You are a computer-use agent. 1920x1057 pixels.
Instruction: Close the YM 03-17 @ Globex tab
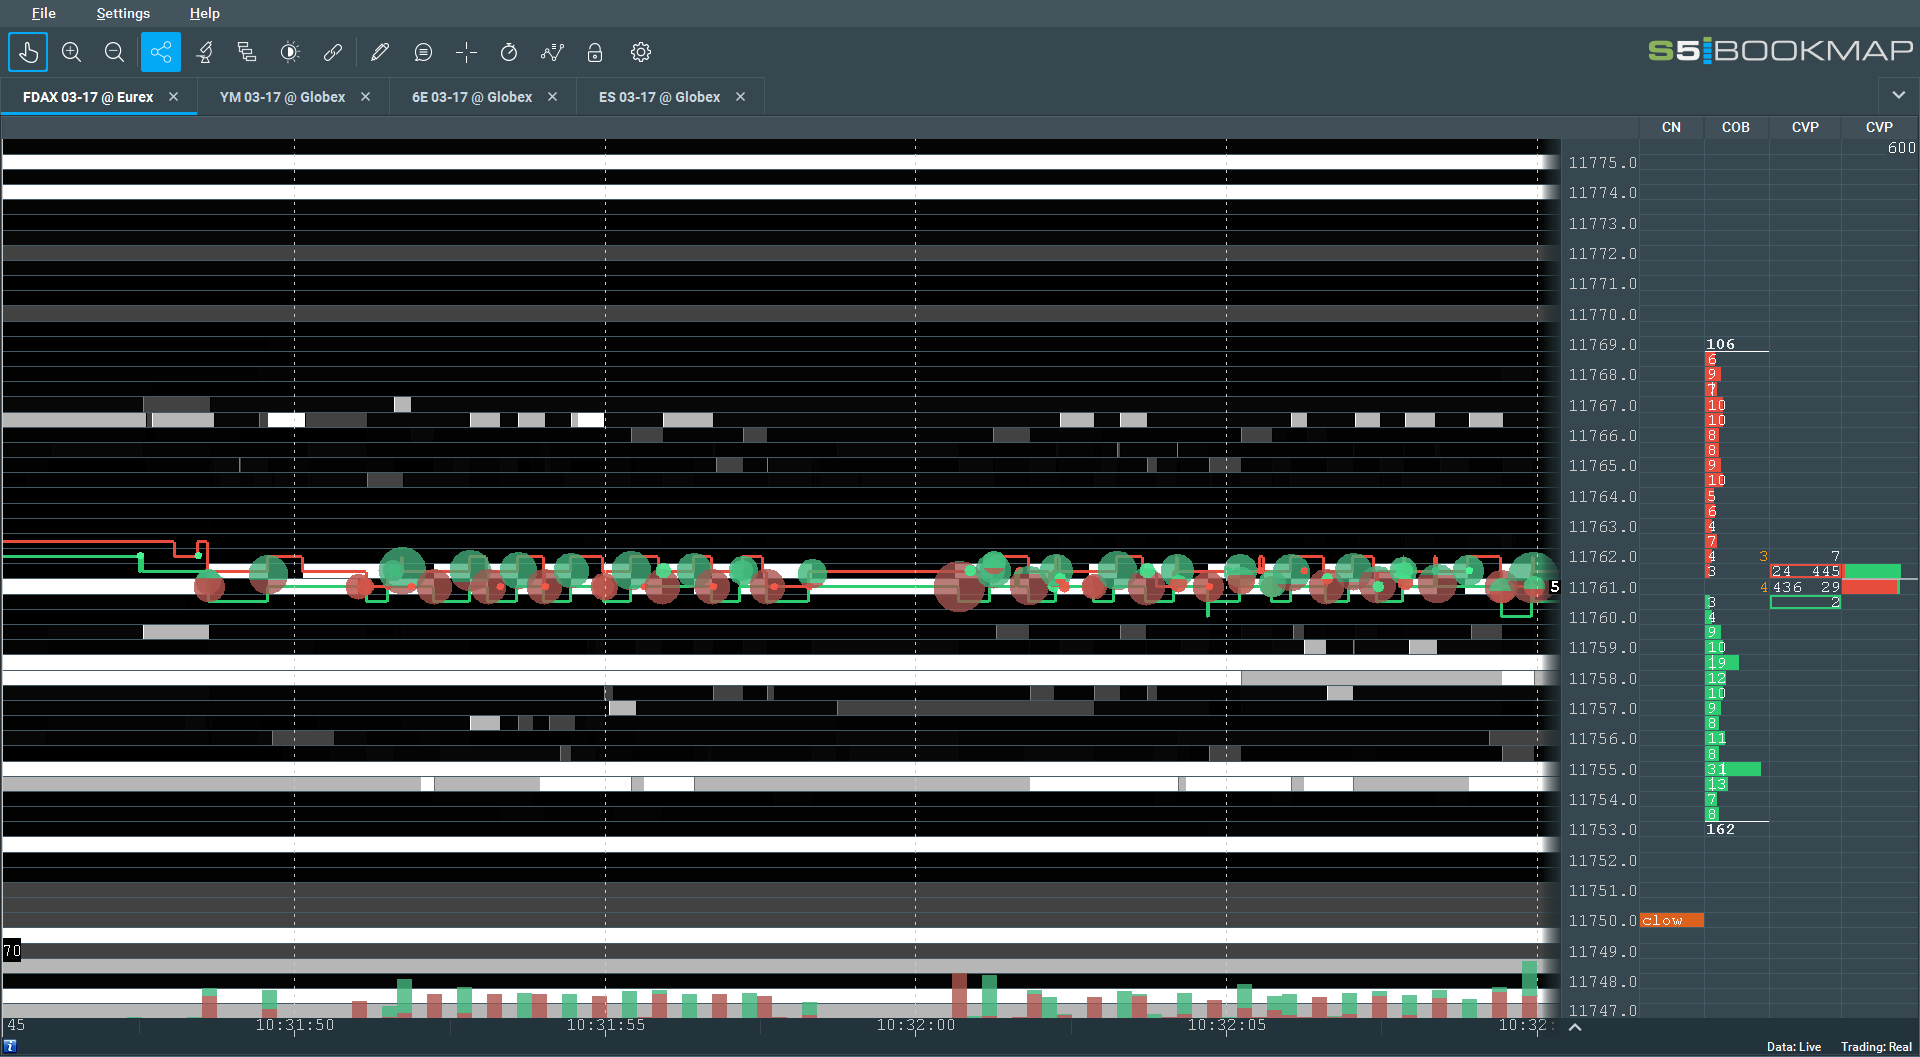click(365, 97)
